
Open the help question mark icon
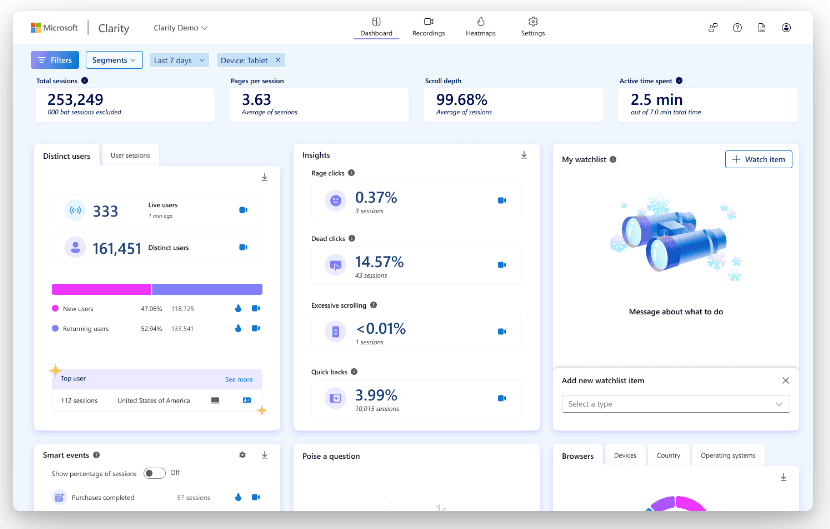click(737, 28)
